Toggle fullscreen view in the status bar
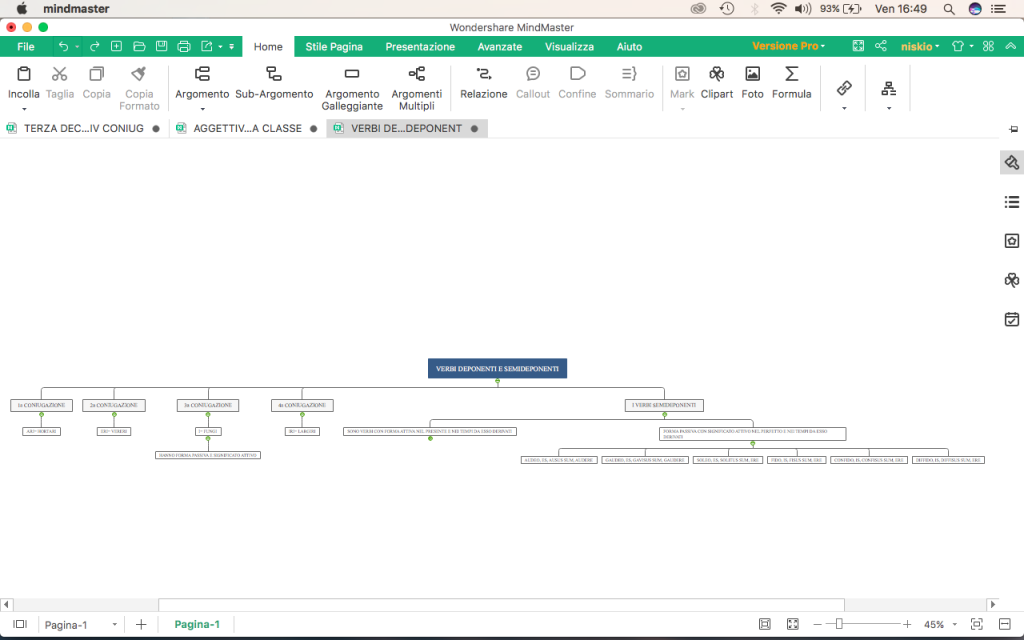The image size is (1024, 640). [792, 624]
